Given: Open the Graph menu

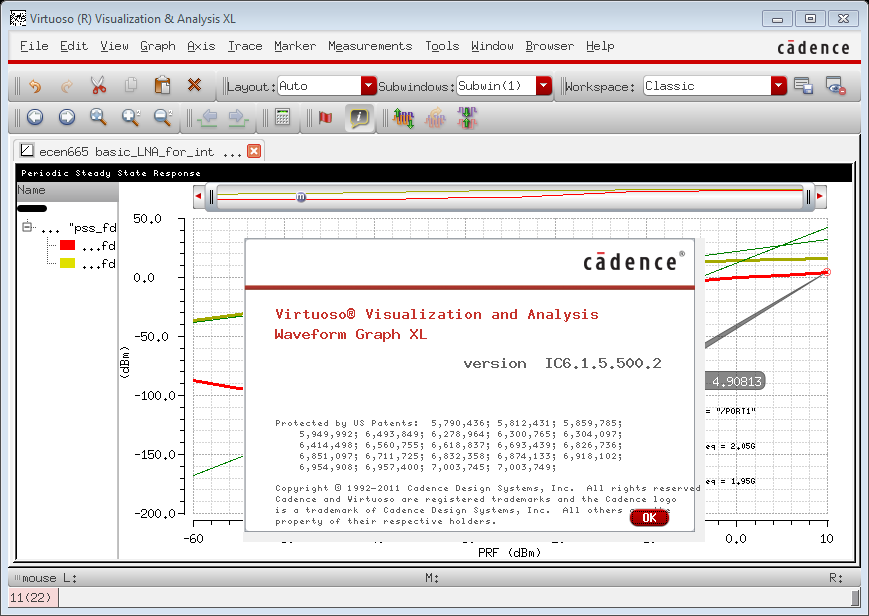Looking at the screenshot, I should tap(158, 46).
